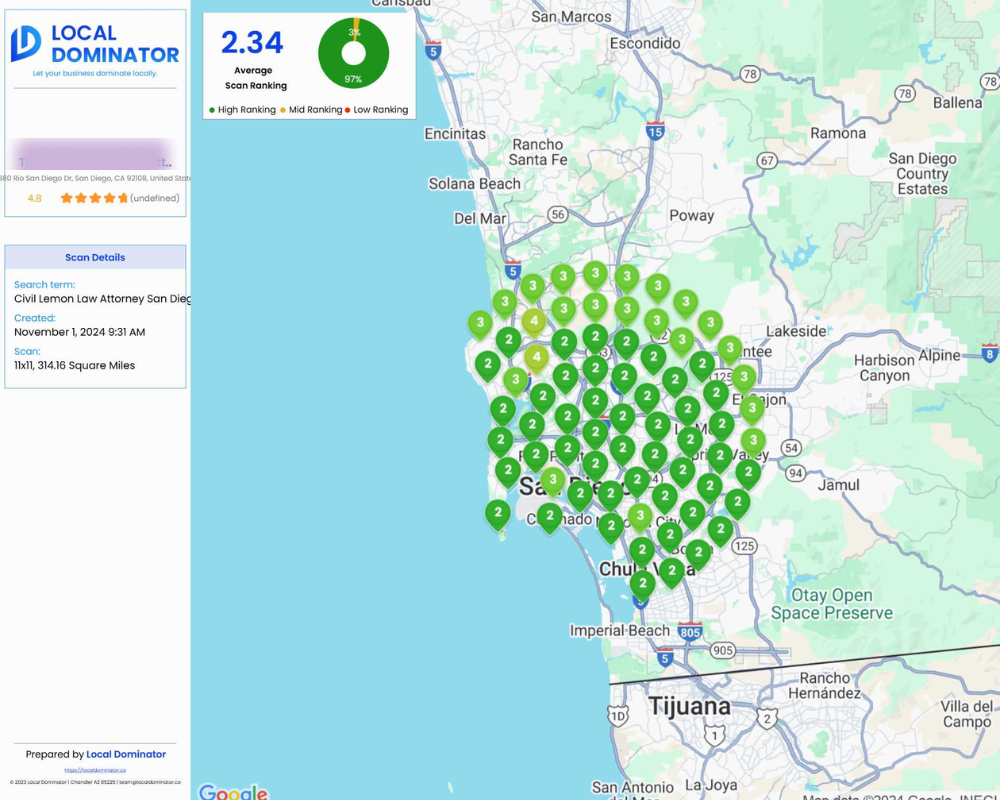
Task: Select the rank 3 pin over San Diego label
Action: coord(552,480)
